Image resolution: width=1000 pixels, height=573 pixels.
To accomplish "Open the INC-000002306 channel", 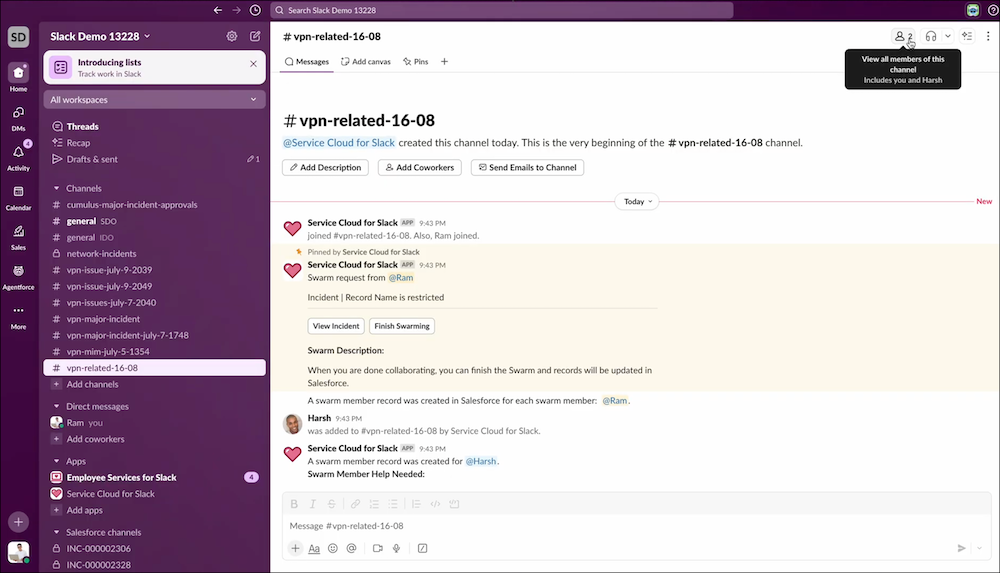I will (x=154, y=548).
